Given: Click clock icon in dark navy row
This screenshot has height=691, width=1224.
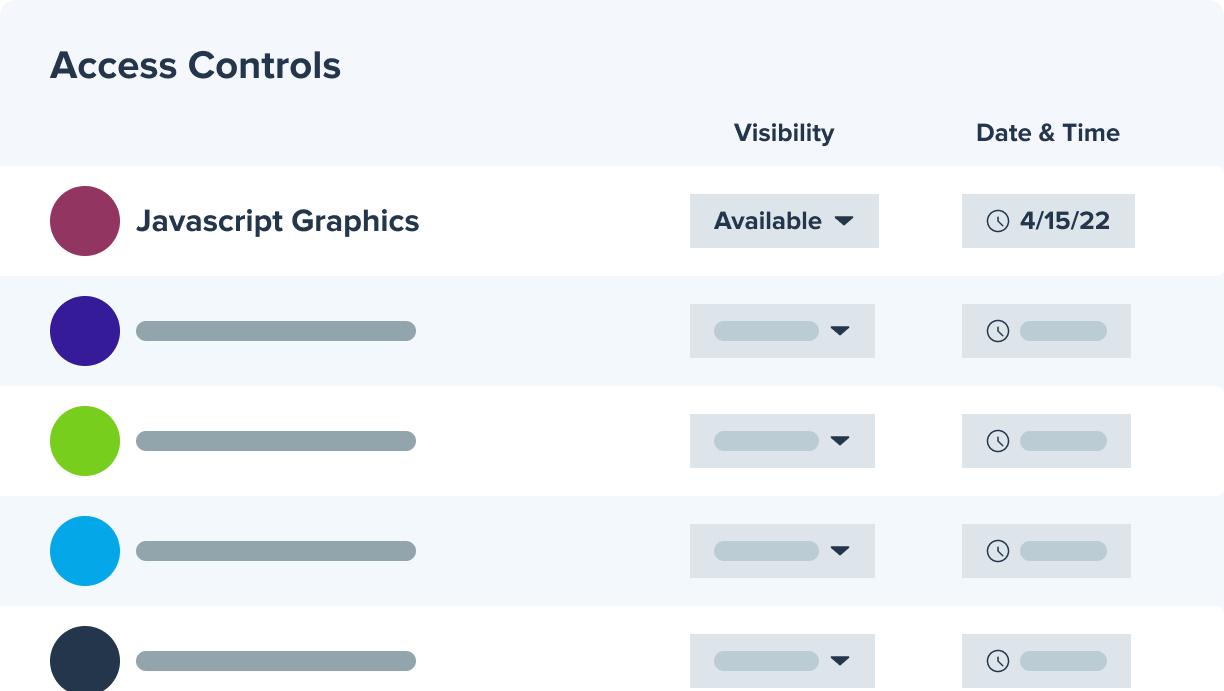Looking at the screenshot, I should click(997, 661).
